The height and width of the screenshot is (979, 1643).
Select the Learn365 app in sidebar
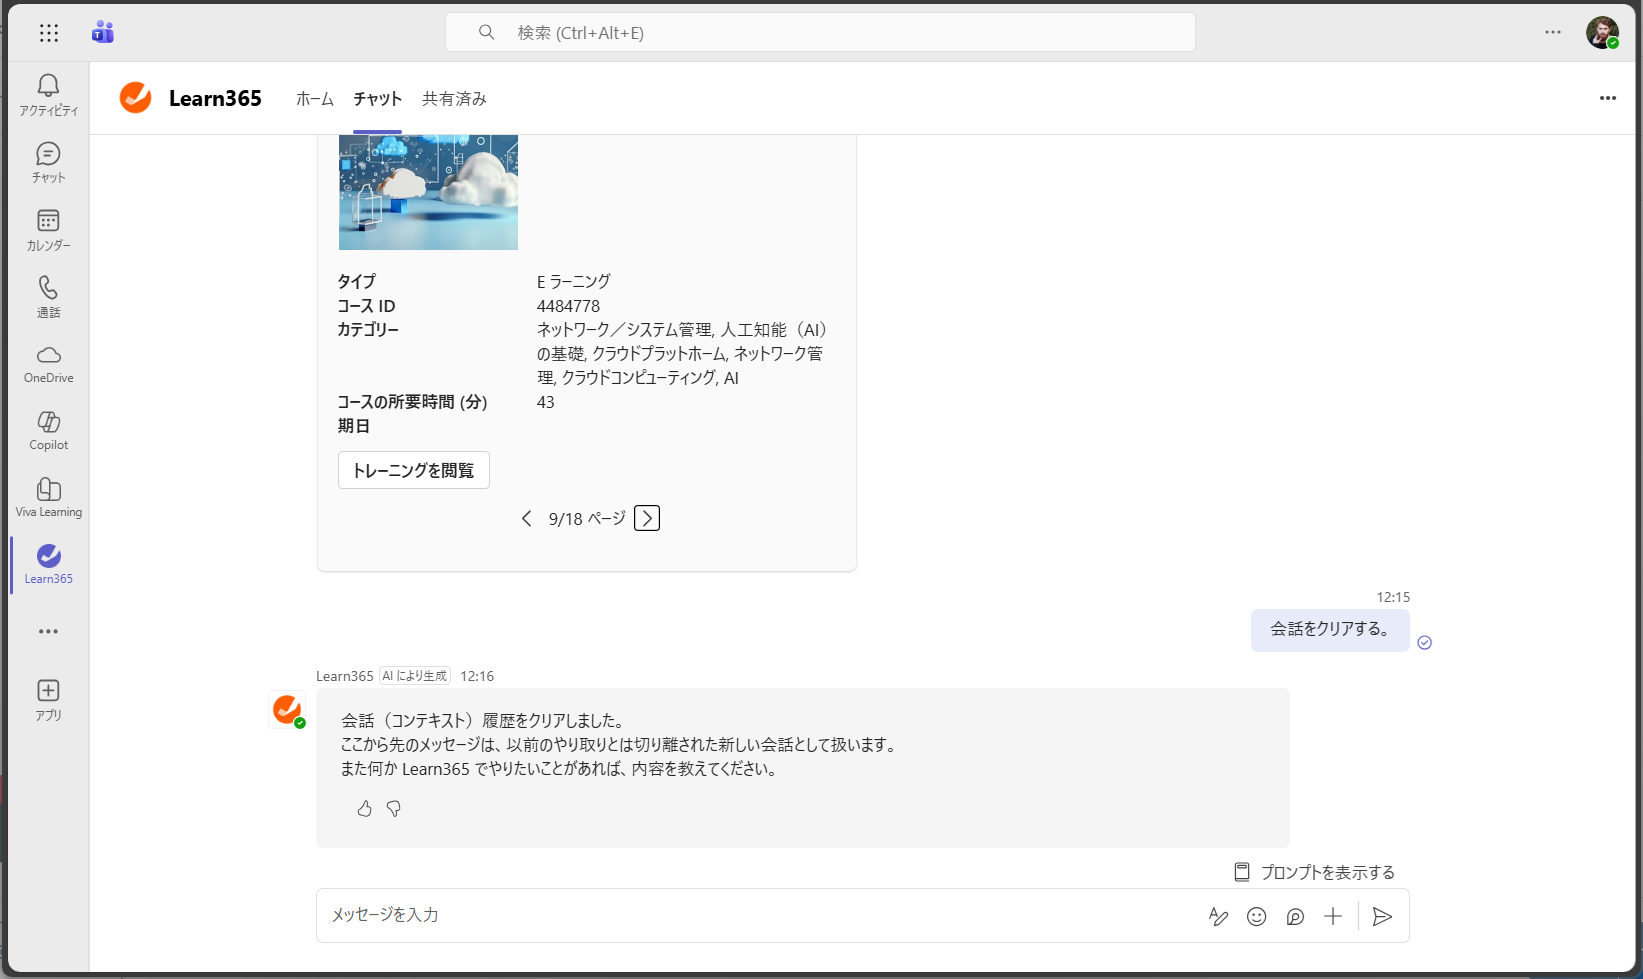click(48, 564)
